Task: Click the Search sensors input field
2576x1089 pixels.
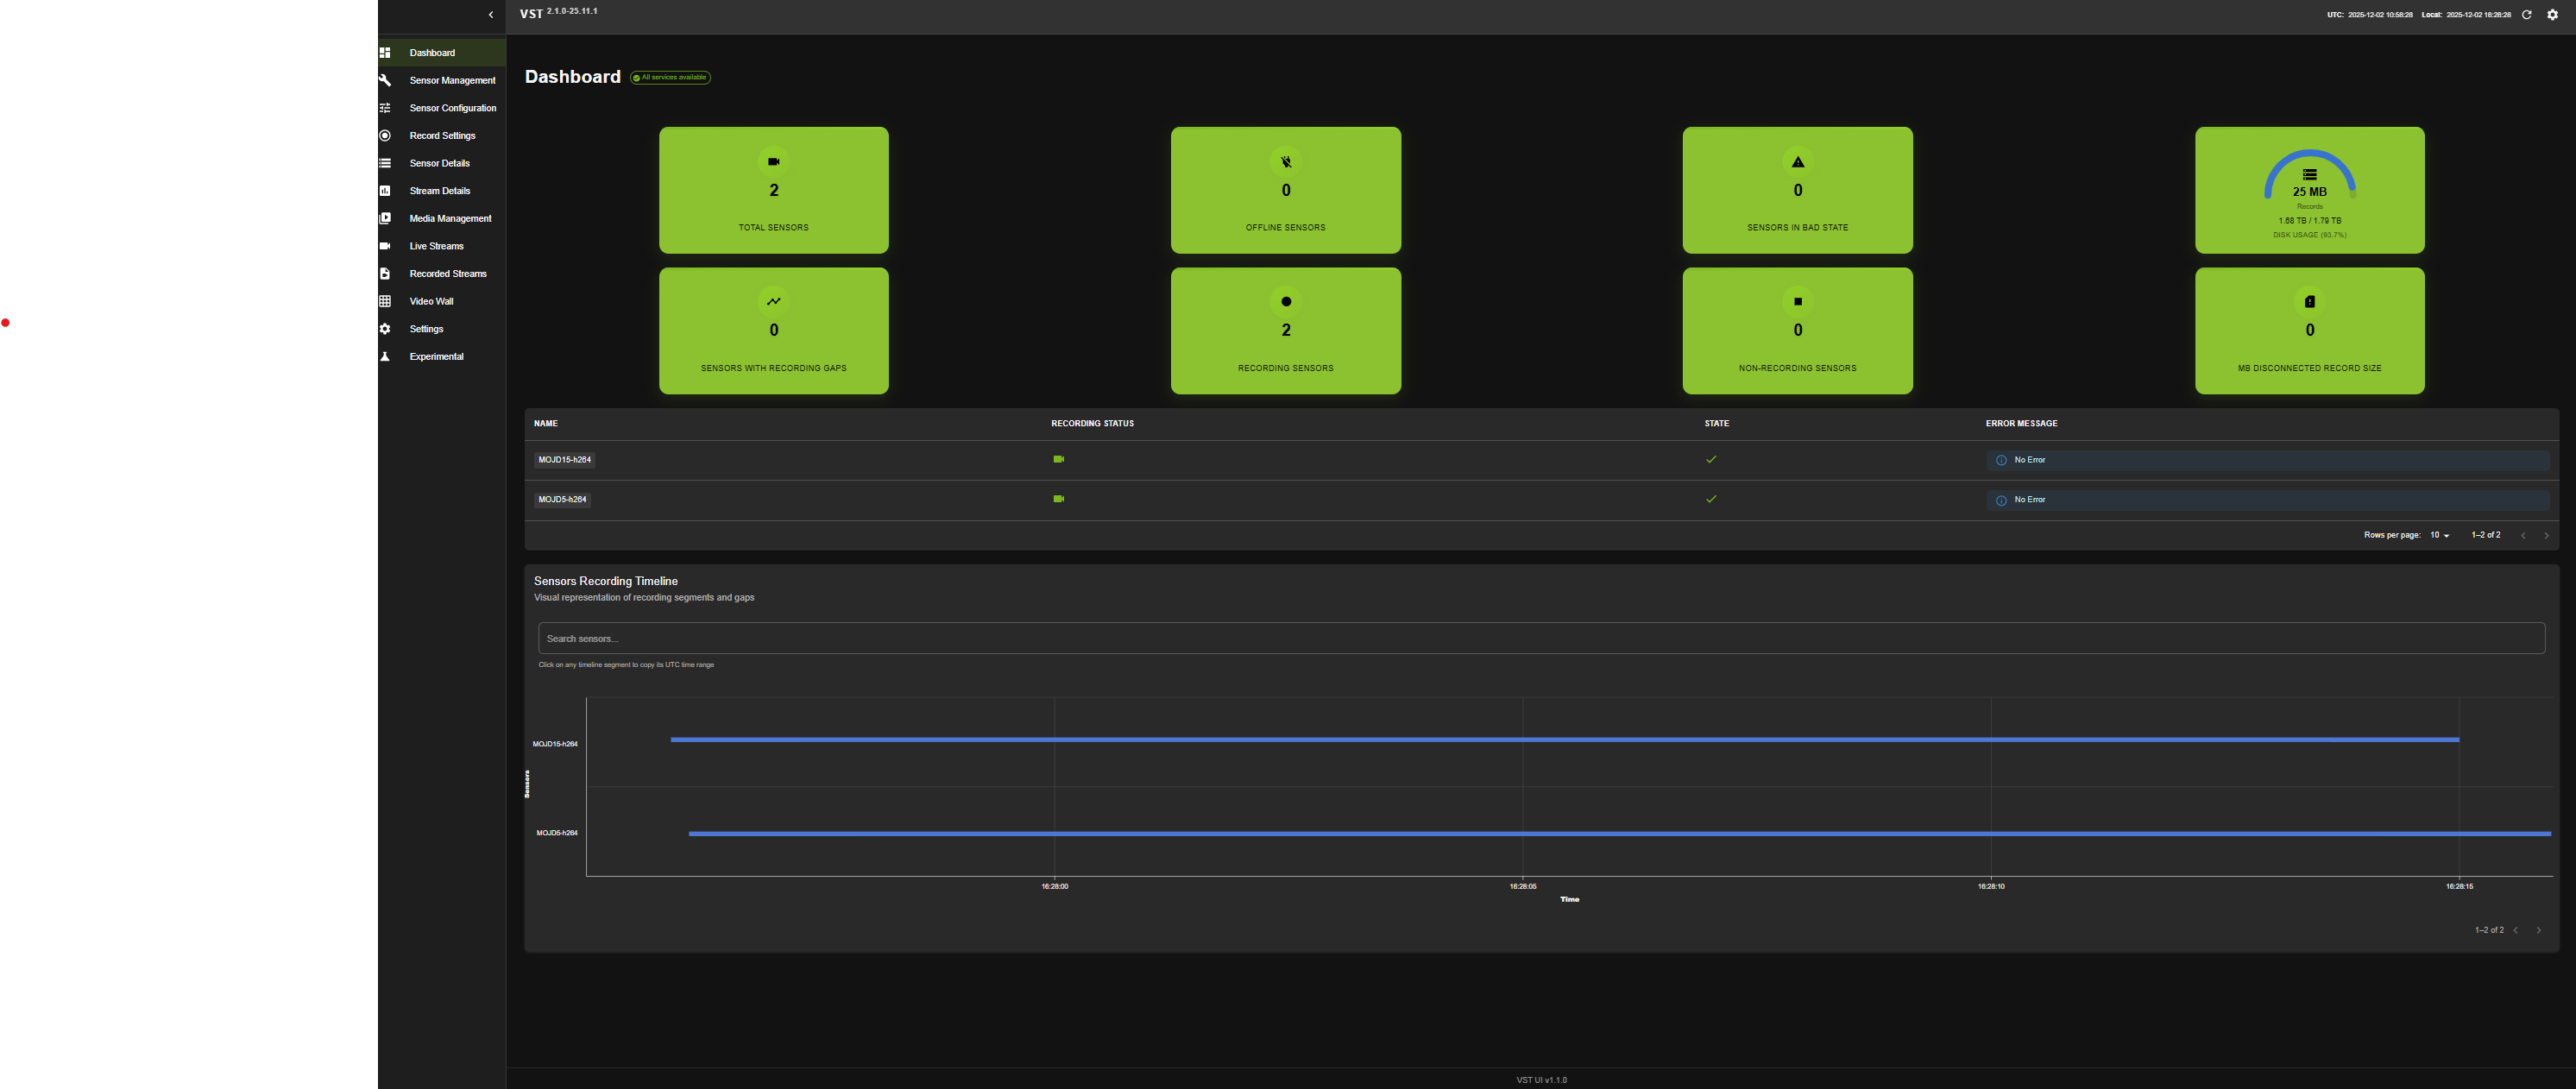Action: coord(1540,638)
